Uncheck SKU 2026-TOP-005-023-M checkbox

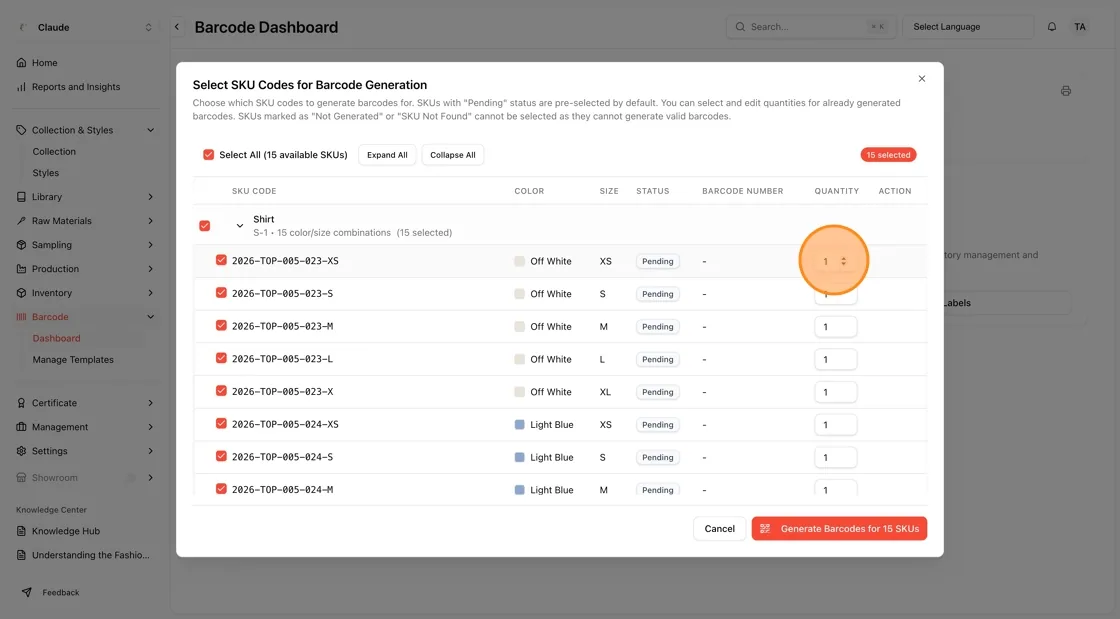tap(221, 326)
